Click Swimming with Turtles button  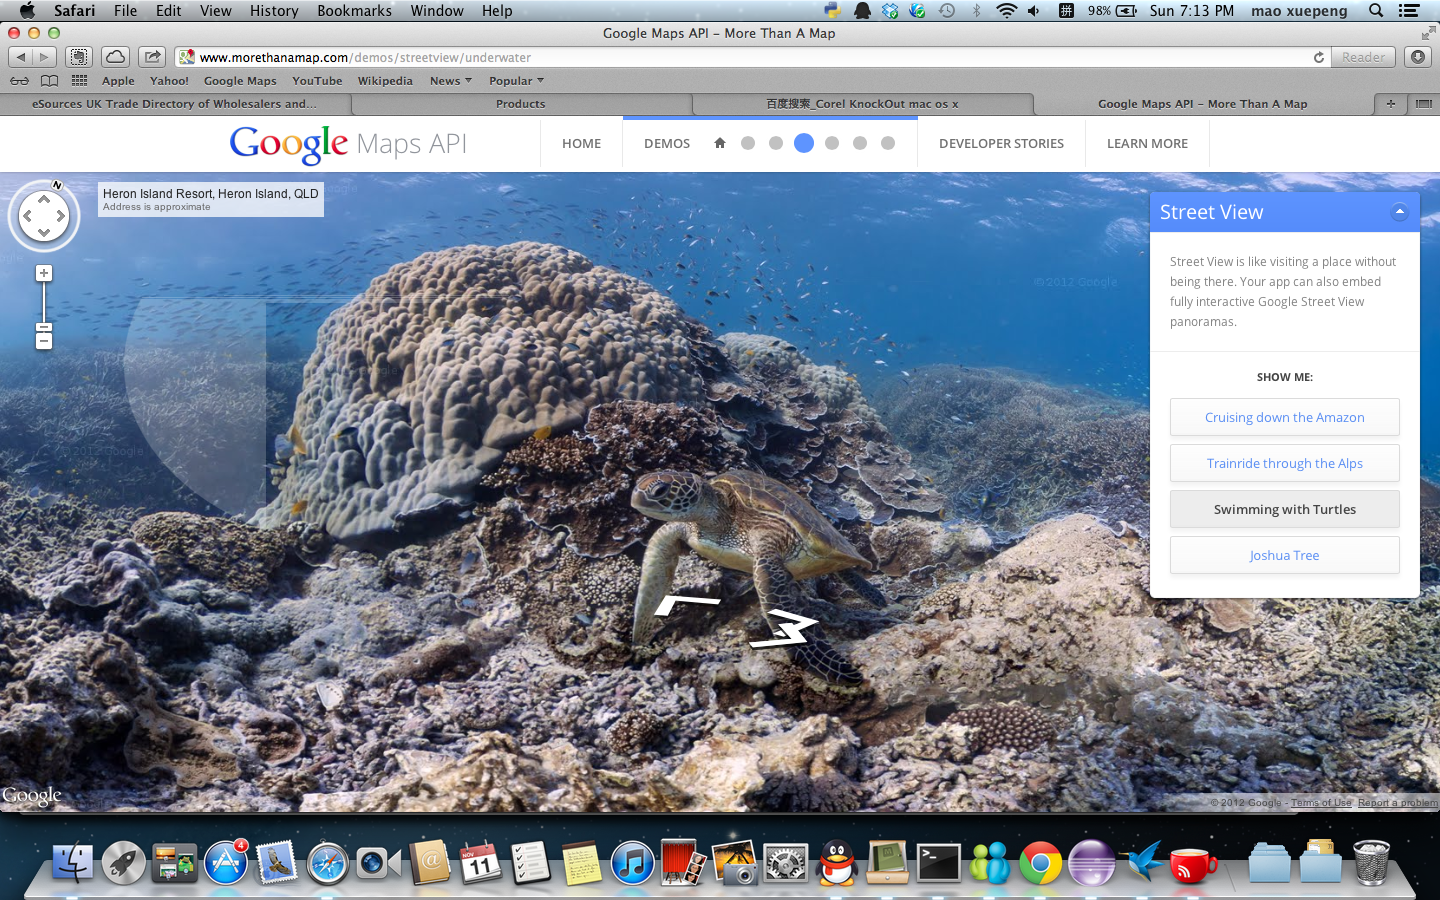1284,509
